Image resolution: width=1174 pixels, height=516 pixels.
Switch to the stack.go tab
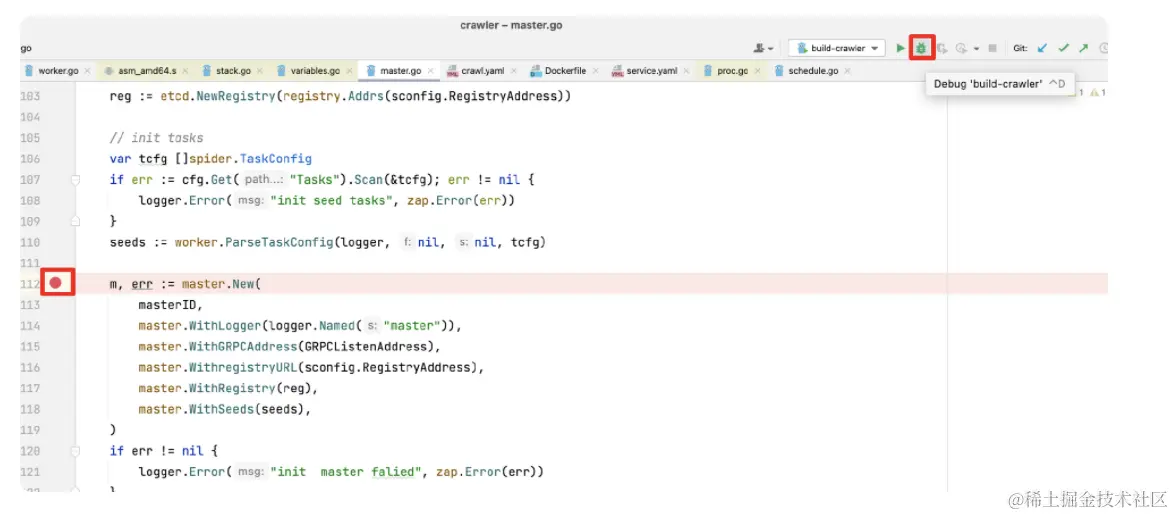point(233,71)
